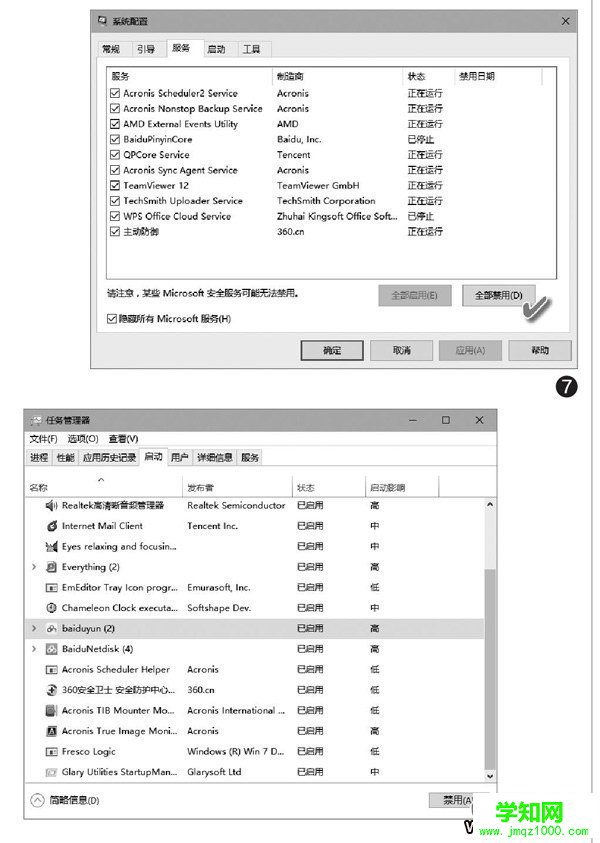Click EmEditor Tray Icon program icon
This screenshot has width=600, height=843.
click(x=52, y=588)
